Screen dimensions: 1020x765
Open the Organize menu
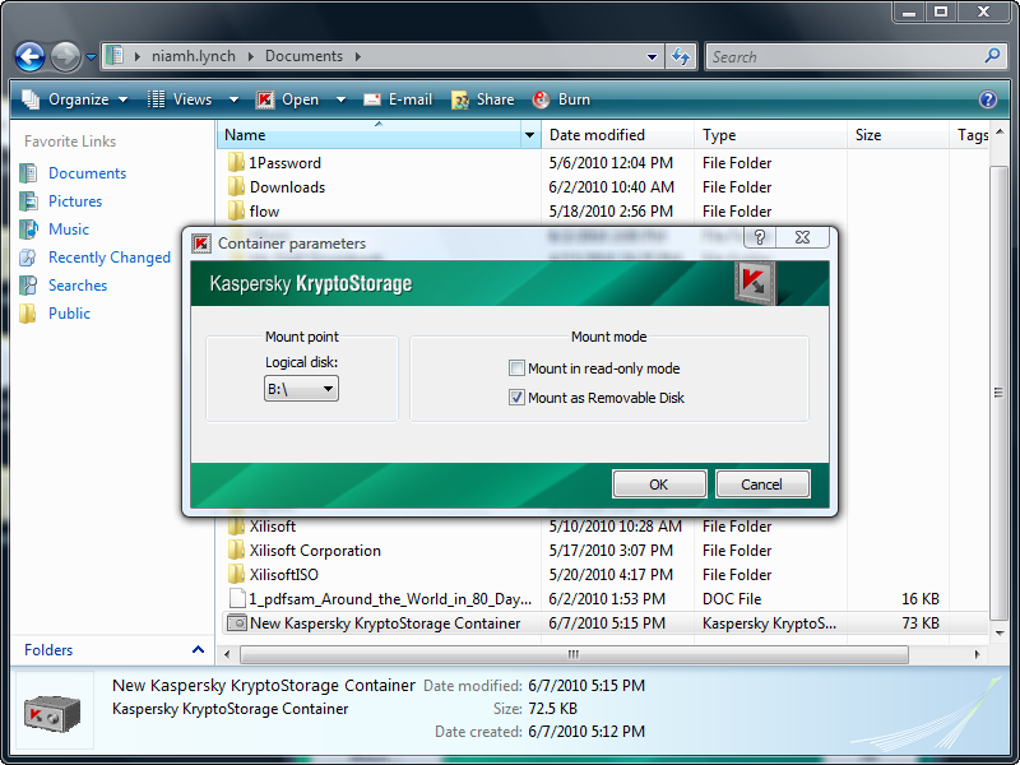coord(75,100)
